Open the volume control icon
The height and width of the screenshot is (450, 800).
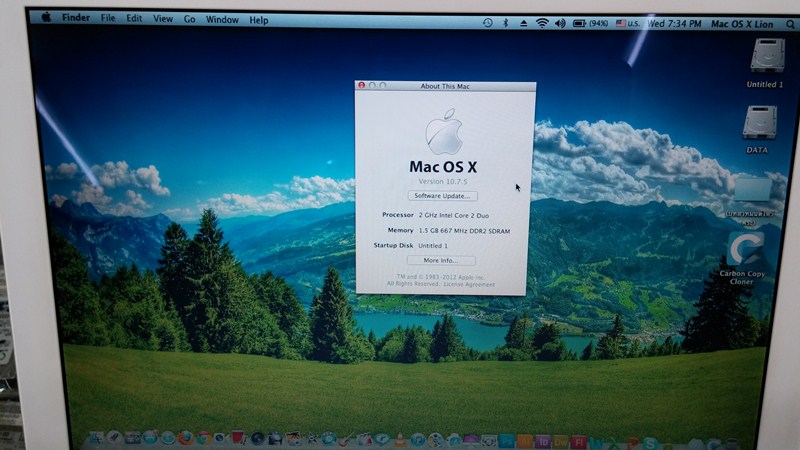560,23
